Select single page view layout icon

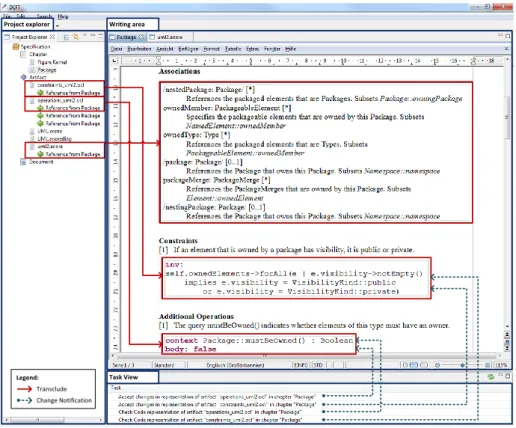tap(405, 365)
